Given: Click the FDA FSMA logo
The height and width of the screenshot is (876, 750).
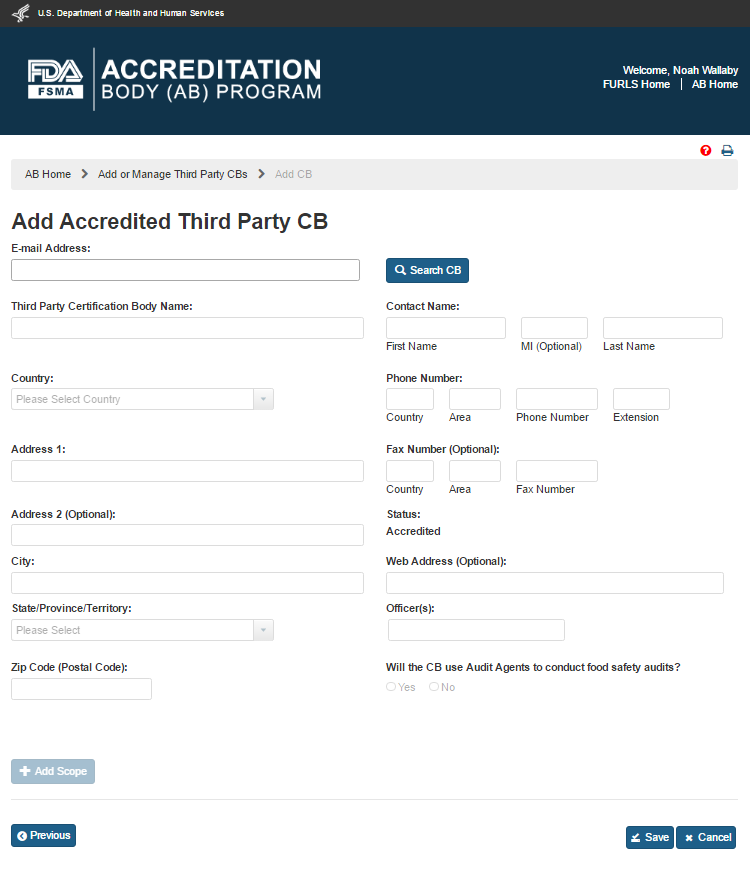Looking at the screenshot, I should coord(56,79).
